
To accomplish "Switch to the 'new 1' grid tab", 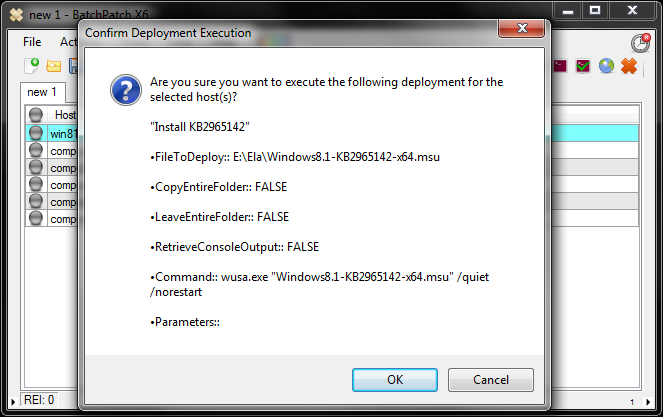I will pyautogui.click(x=42, y=92).
